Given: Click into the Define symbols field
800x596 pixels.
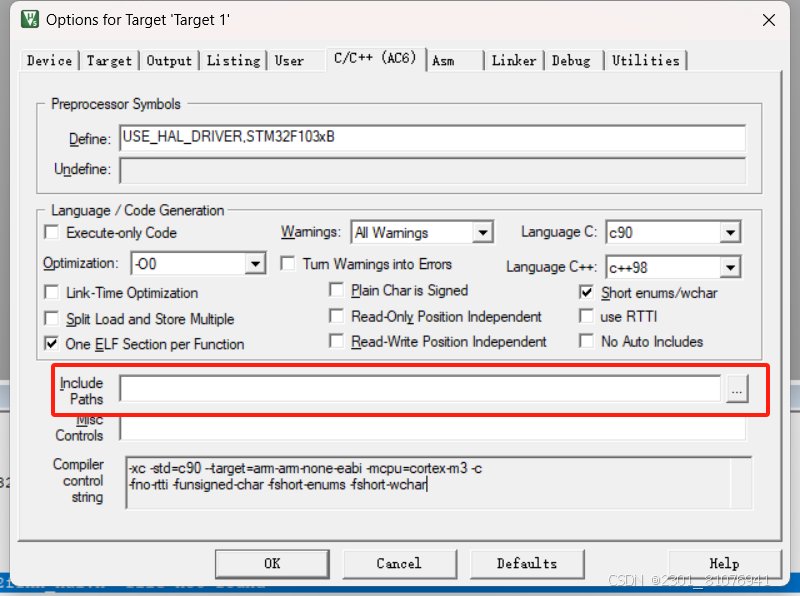Looking at the screenshot, I should (x=433, y=138).
